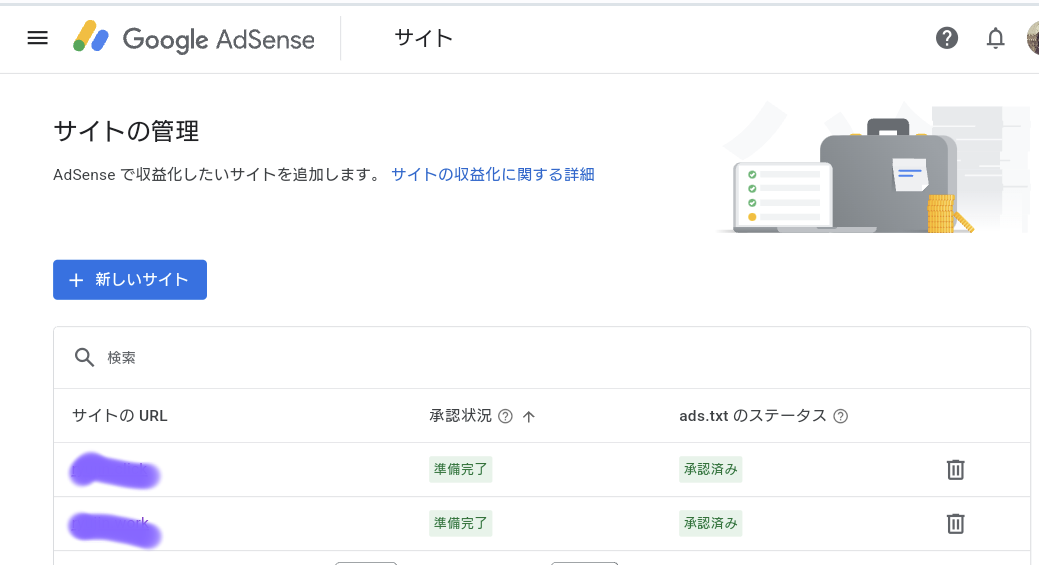Click the 新しいサイト button
The height and width of the screenshot is (565, 1039).
pyautogui.click(x=130, y=280)
